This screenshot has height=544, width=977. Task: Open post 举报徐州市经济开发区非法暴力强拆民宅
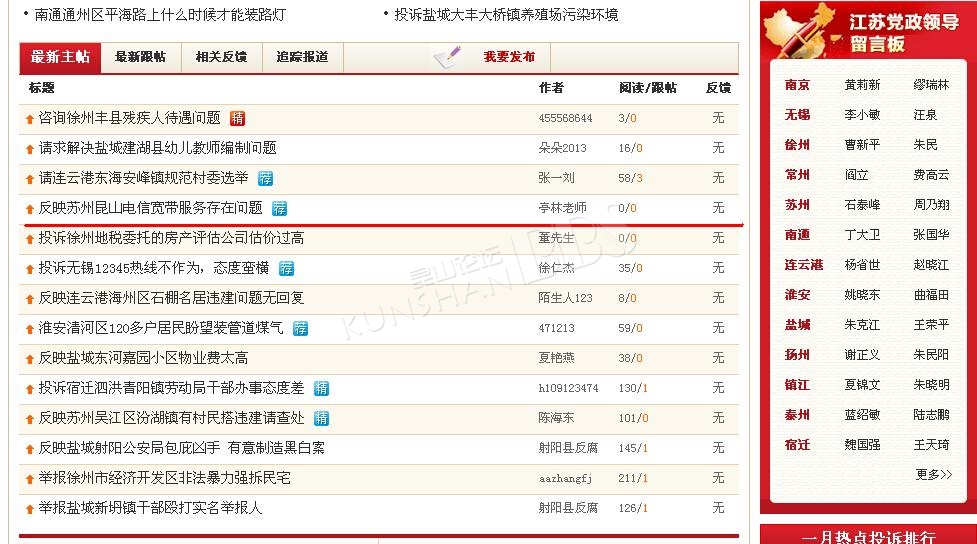[x=164, y=477]
